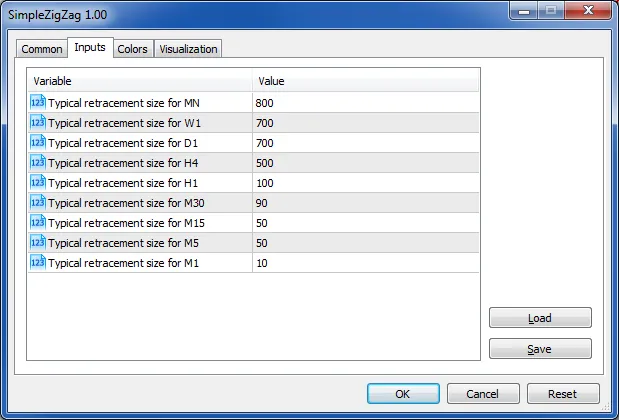Click the integer icon beside the H4 retracement row

[38, 162]
